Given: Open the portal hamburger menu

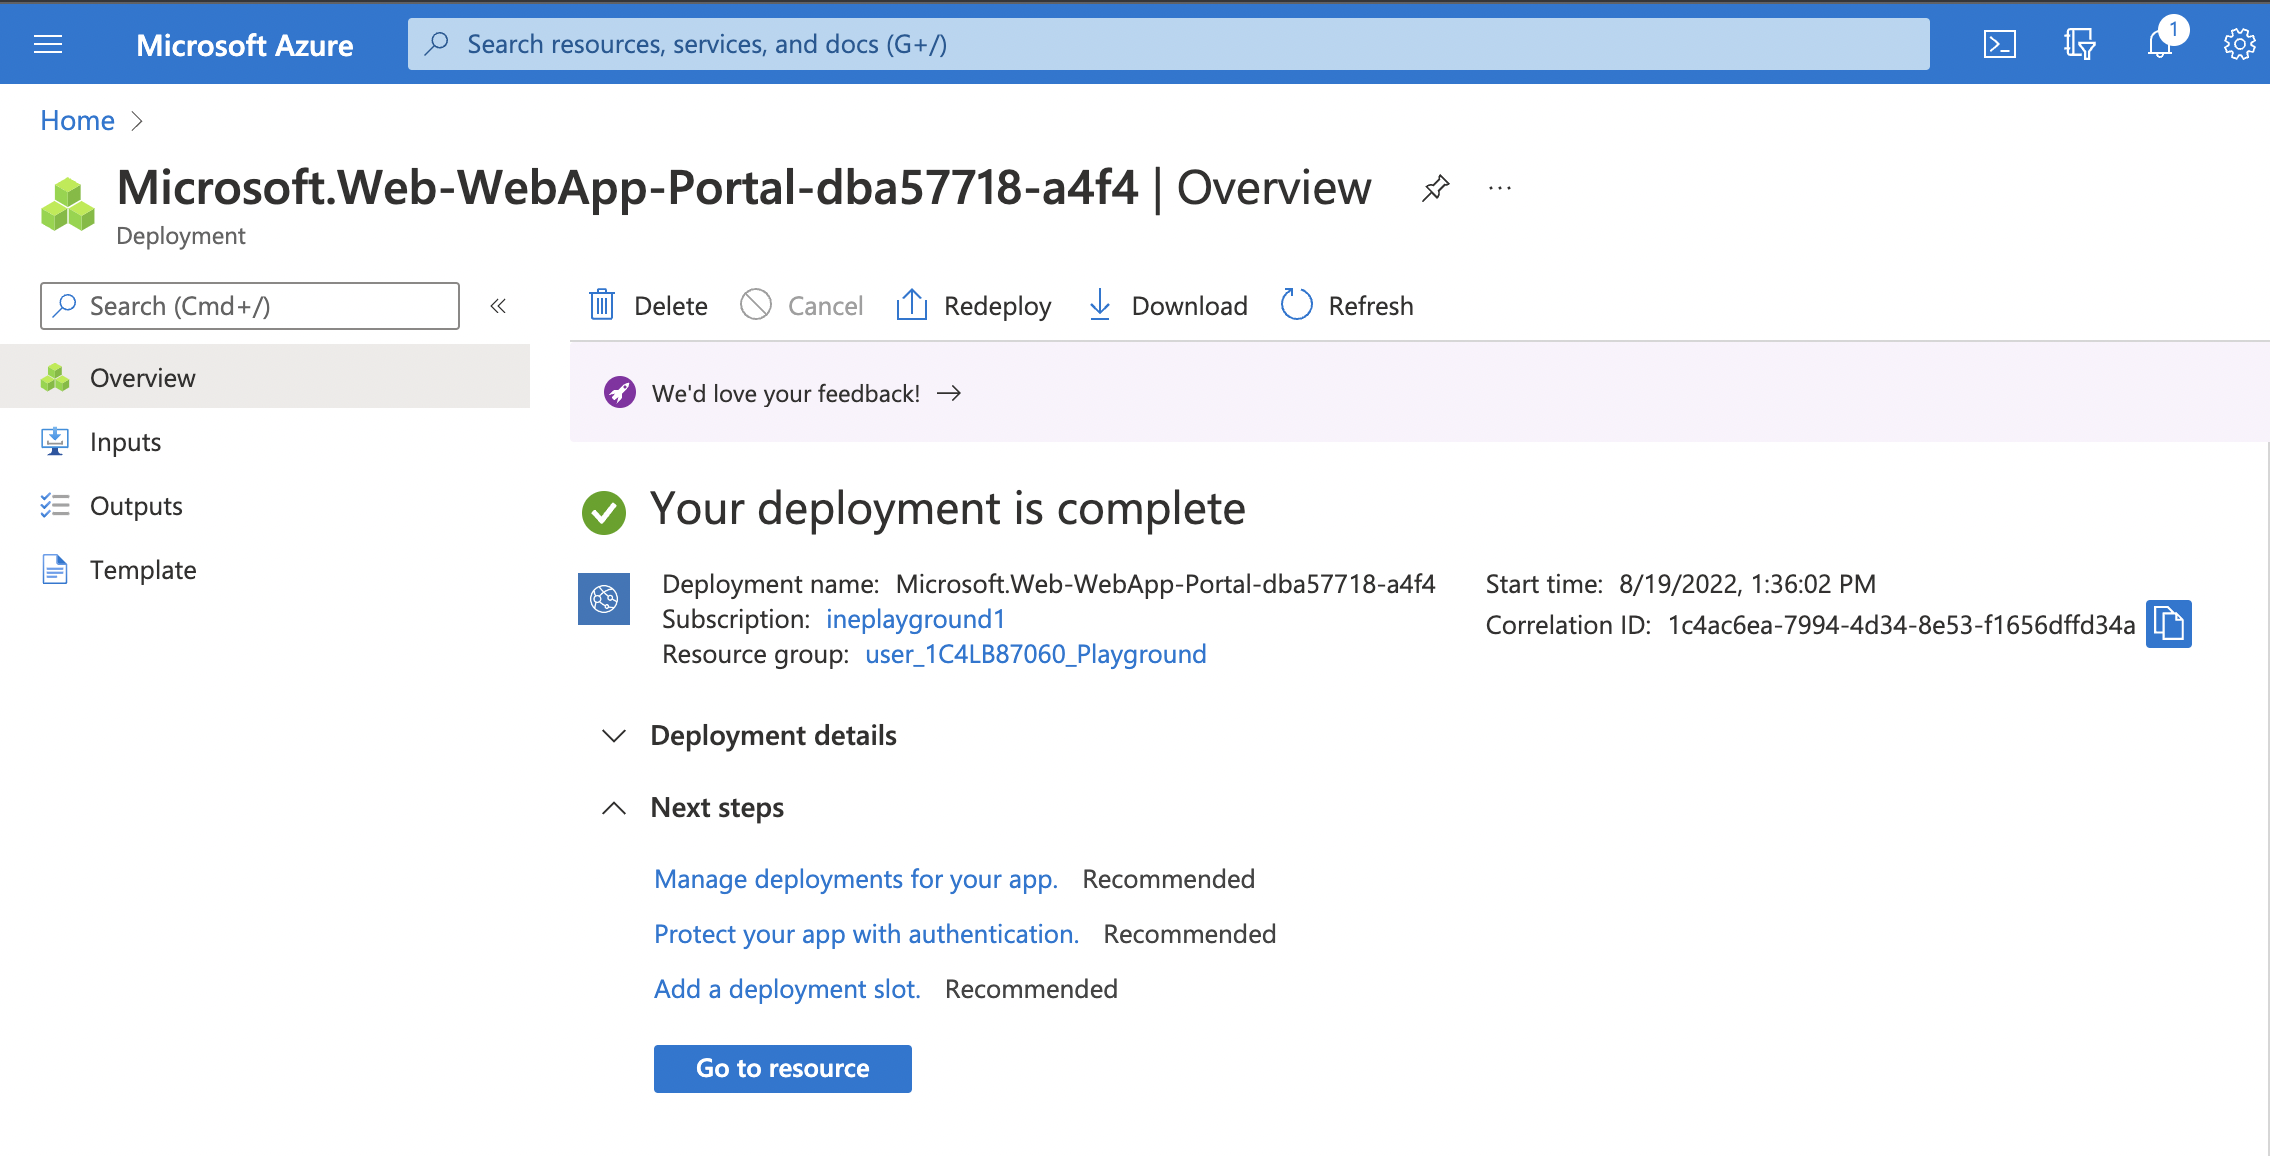Looking at the screenshot, I should pyautogui.click(x=48, y=44).
